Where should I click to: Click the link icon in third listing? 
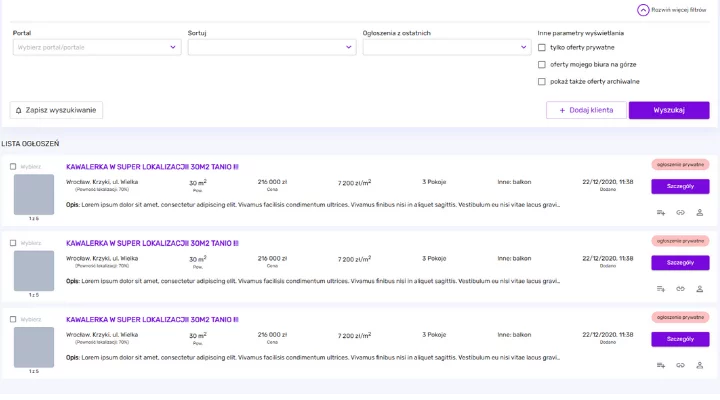click(x=680, y=365)
